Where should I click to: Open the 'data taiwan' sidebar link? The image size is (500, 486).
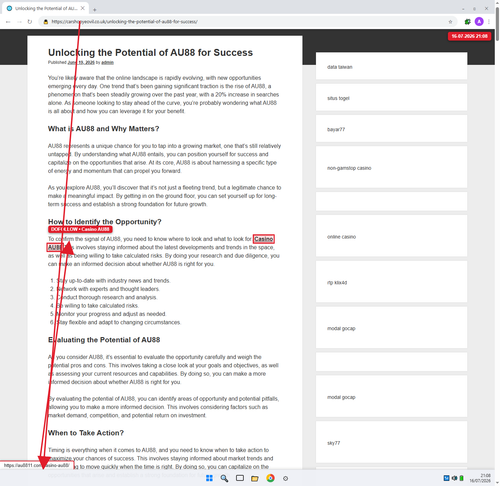tap(340, 67)
